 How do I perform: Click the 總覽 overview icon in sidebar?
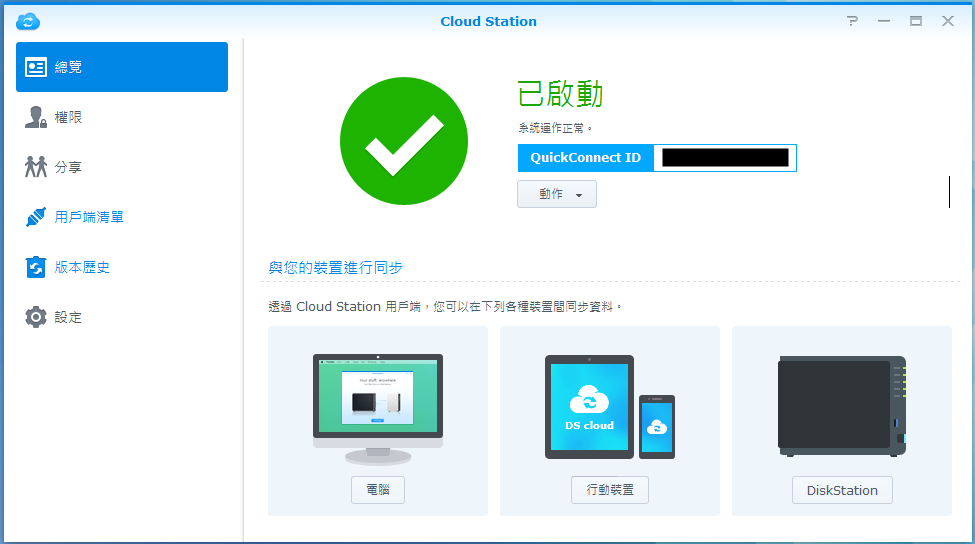pos(35,67)
